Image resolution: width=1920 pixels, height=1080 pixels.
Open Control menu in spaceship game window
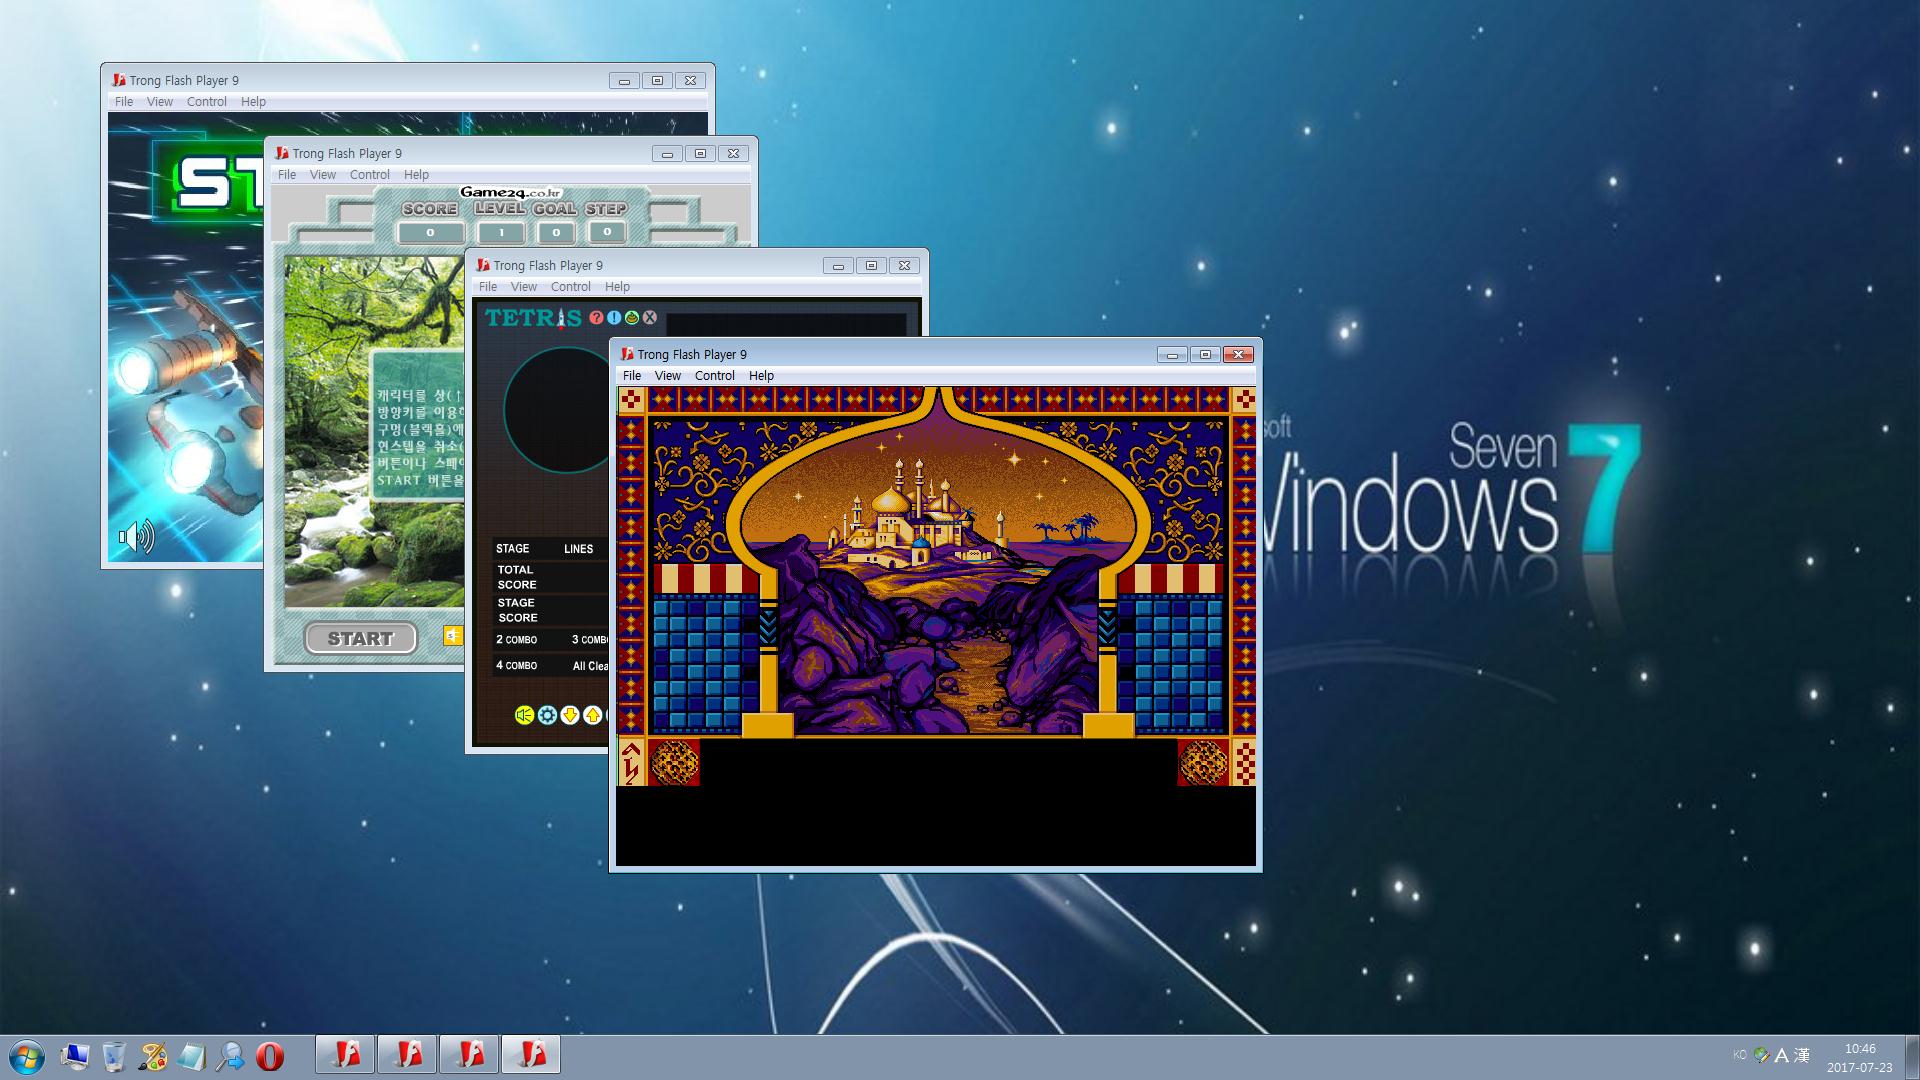point(207,102)
